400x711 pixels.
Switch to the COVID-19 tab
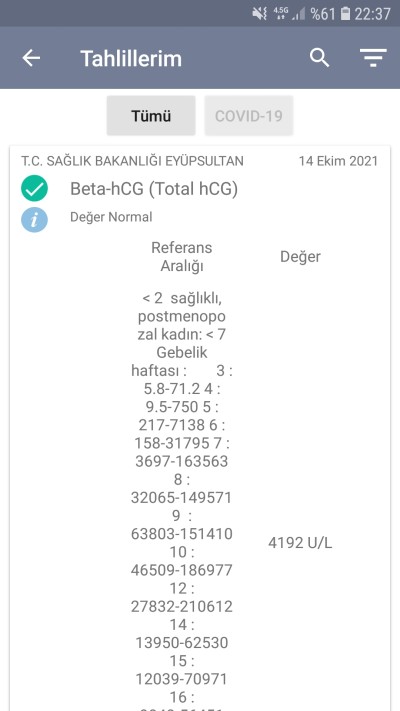coord(249,116)
